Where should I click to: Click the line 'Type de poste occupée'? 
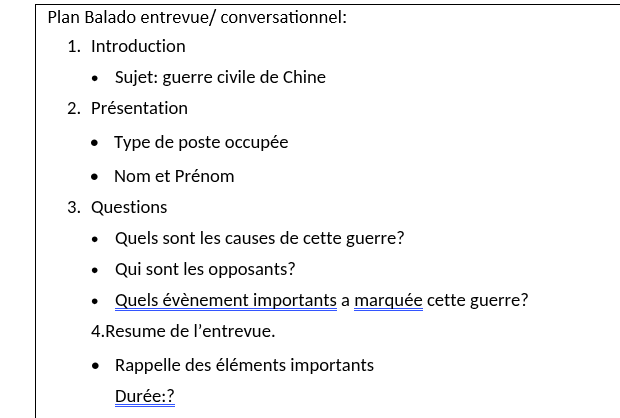pos(201,142)
